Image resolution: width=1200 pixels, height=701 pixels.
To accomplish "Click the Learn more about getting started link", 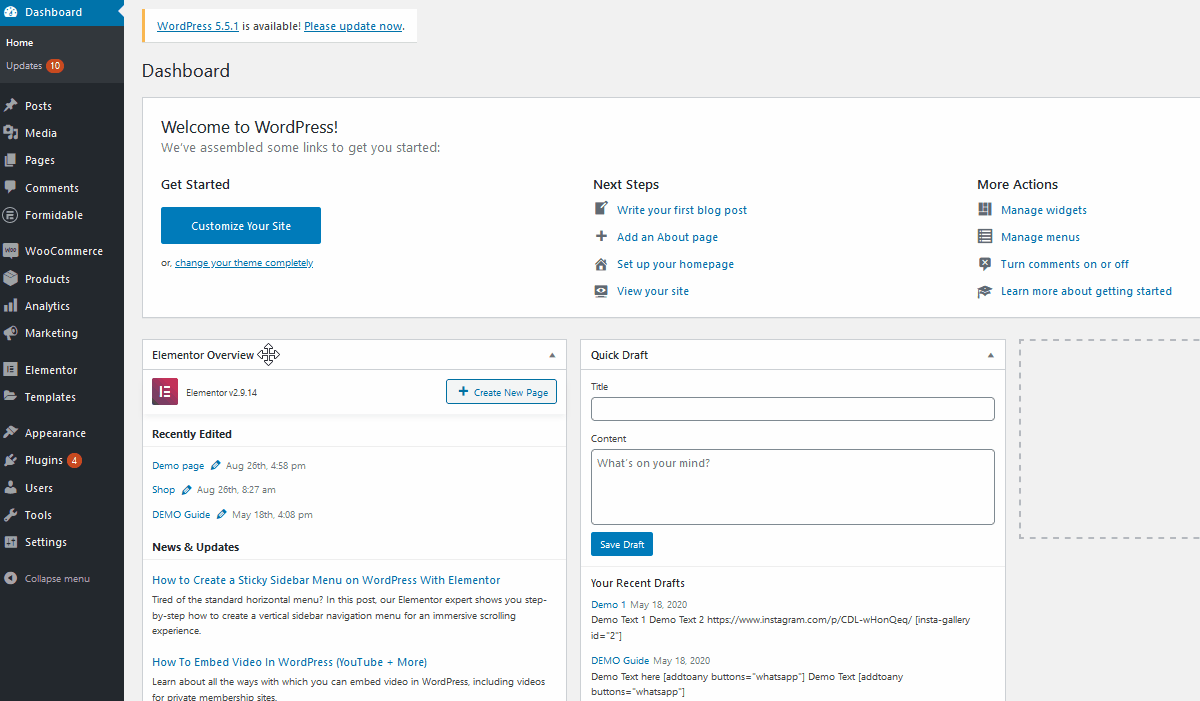I will pos(1086,291).
